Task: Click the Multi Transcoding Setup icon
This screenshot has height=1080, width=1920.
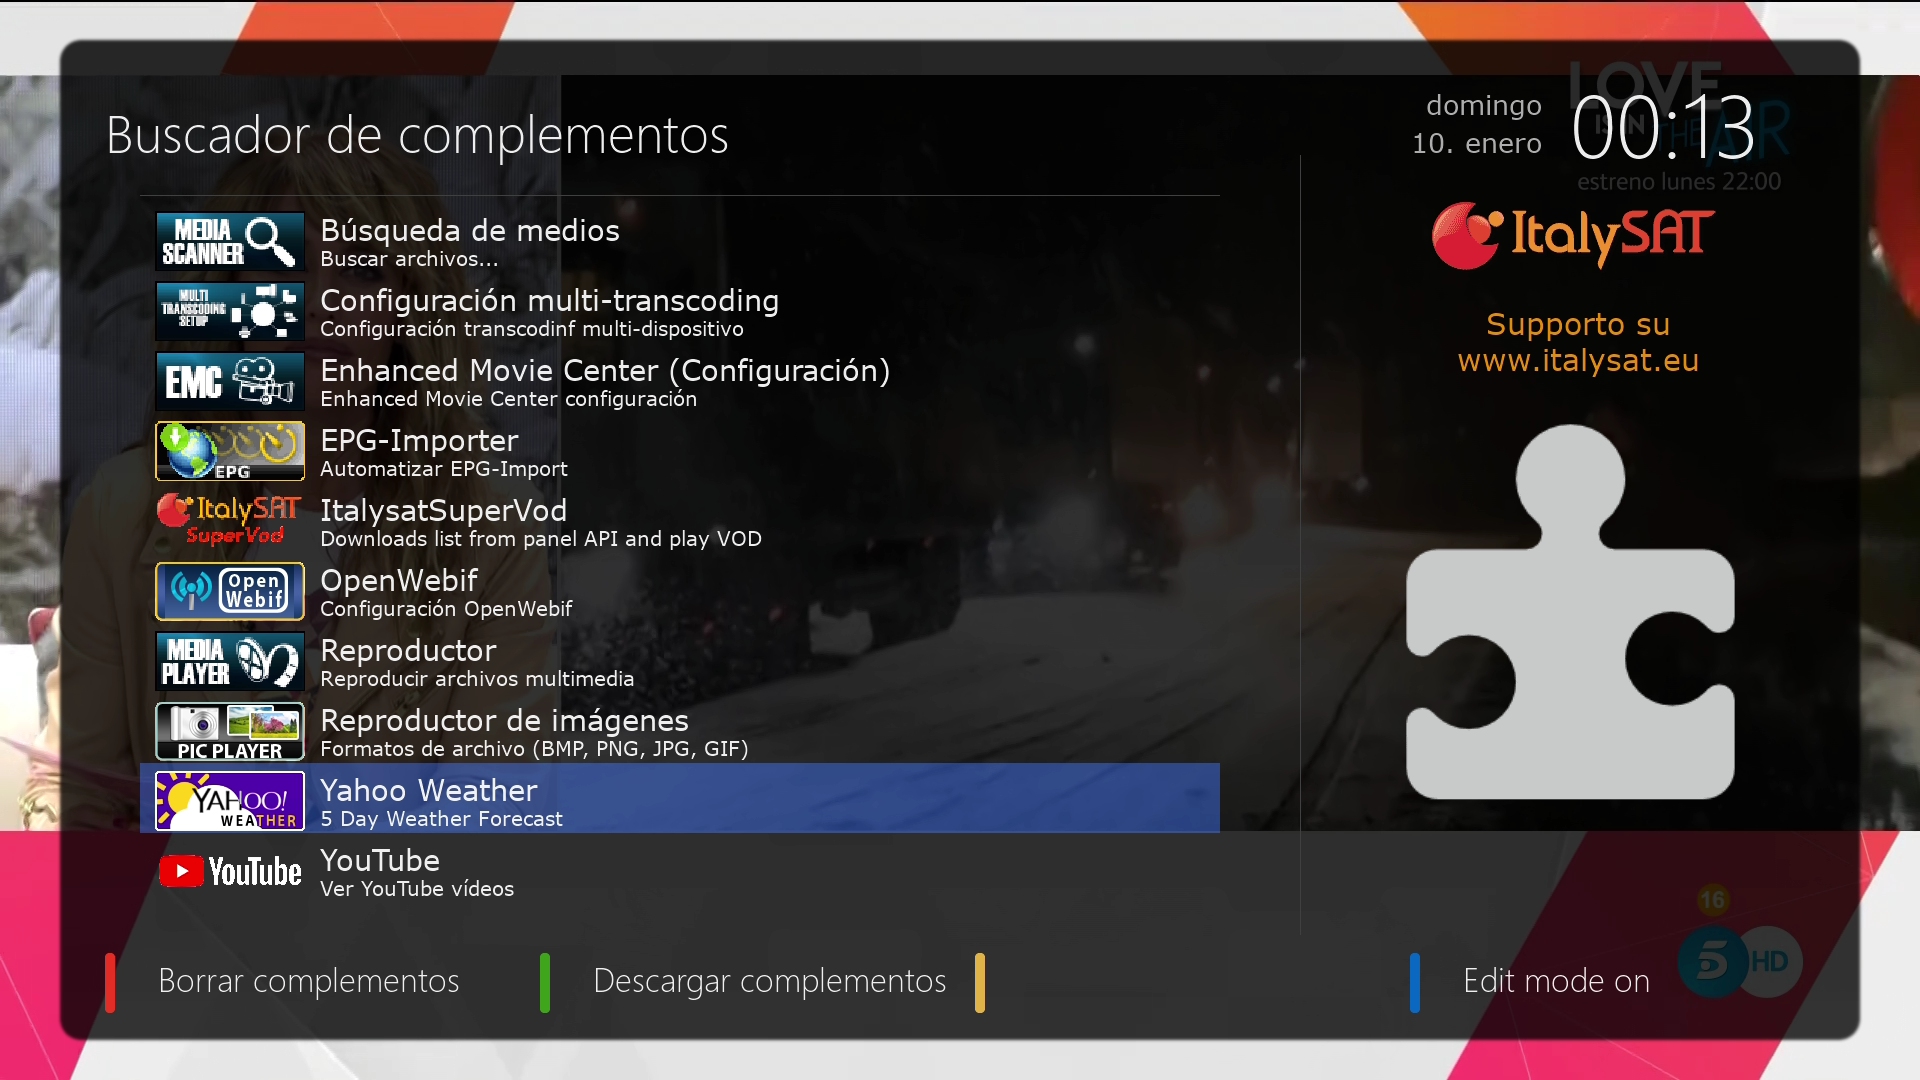Action: click(230, 311)
